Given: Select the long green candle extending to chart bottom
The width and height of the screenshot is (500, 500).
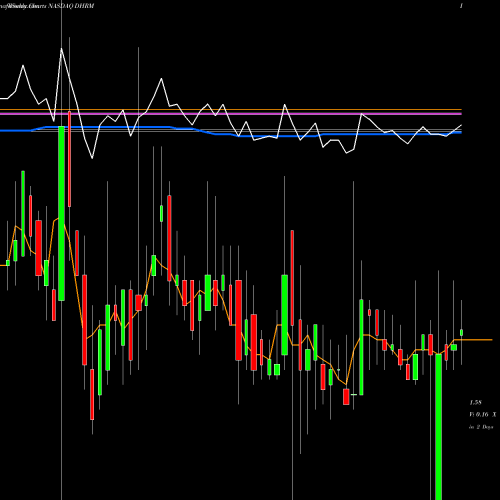Looking at the screenshot, I should 439,427.
